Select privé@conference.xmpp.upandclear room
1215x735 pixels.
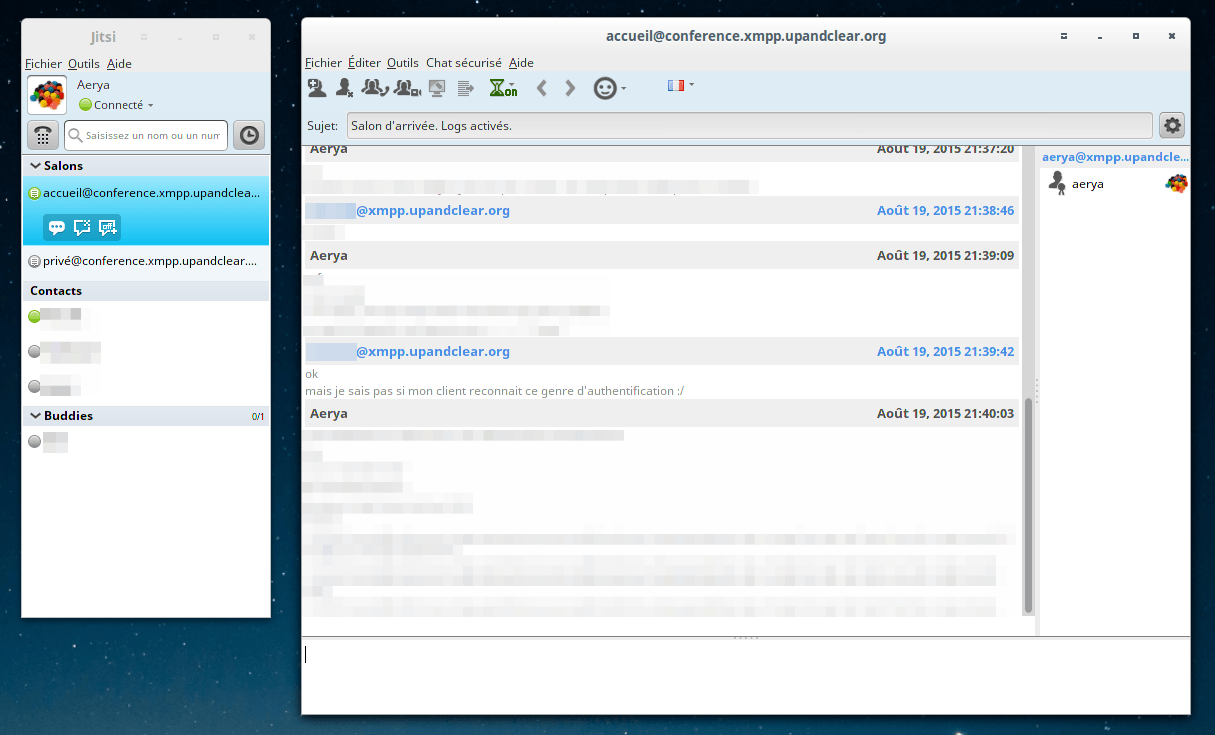[146, 261]
